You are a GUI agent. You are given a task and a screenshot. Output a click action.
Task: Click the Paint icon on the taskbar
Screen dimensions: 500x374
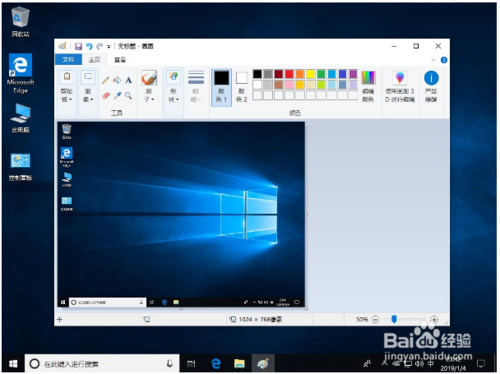tap(263, 363)
